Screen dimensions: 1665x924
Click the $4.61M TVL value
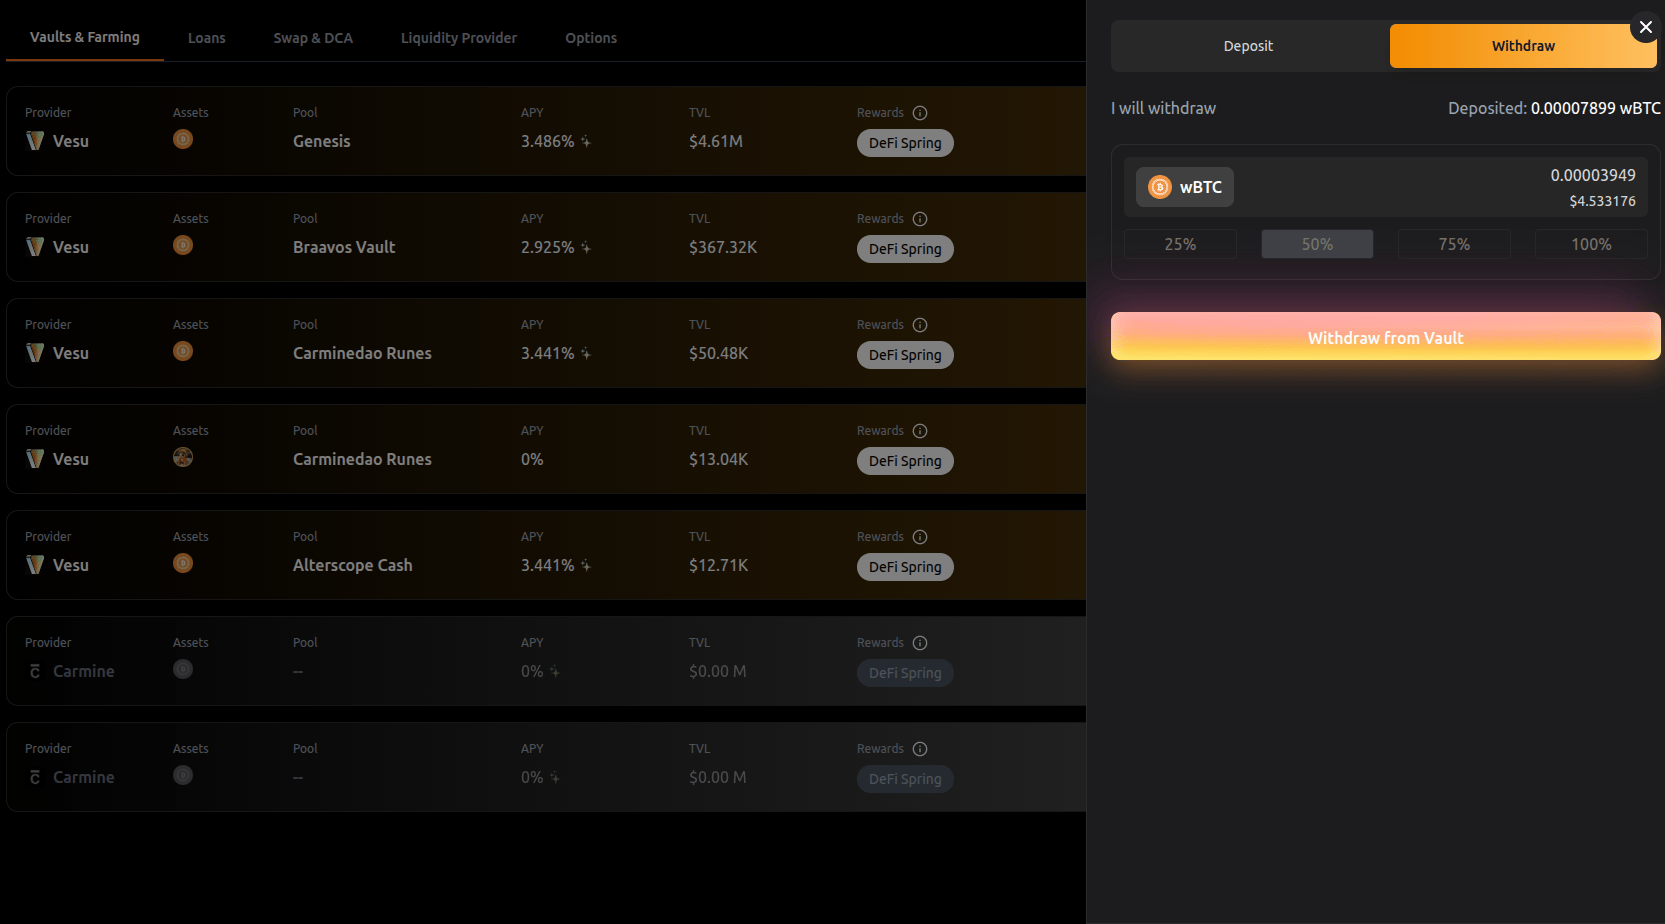(x=716, y=141)
